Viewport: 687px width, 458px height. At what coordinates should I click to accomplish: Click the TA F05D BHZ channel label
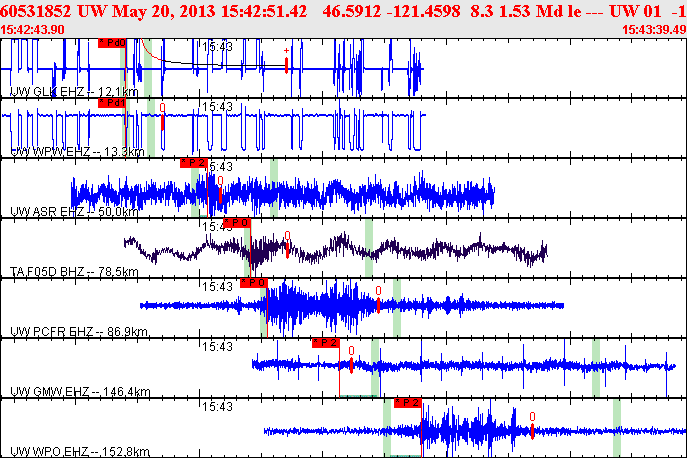[x=74, y=272]
